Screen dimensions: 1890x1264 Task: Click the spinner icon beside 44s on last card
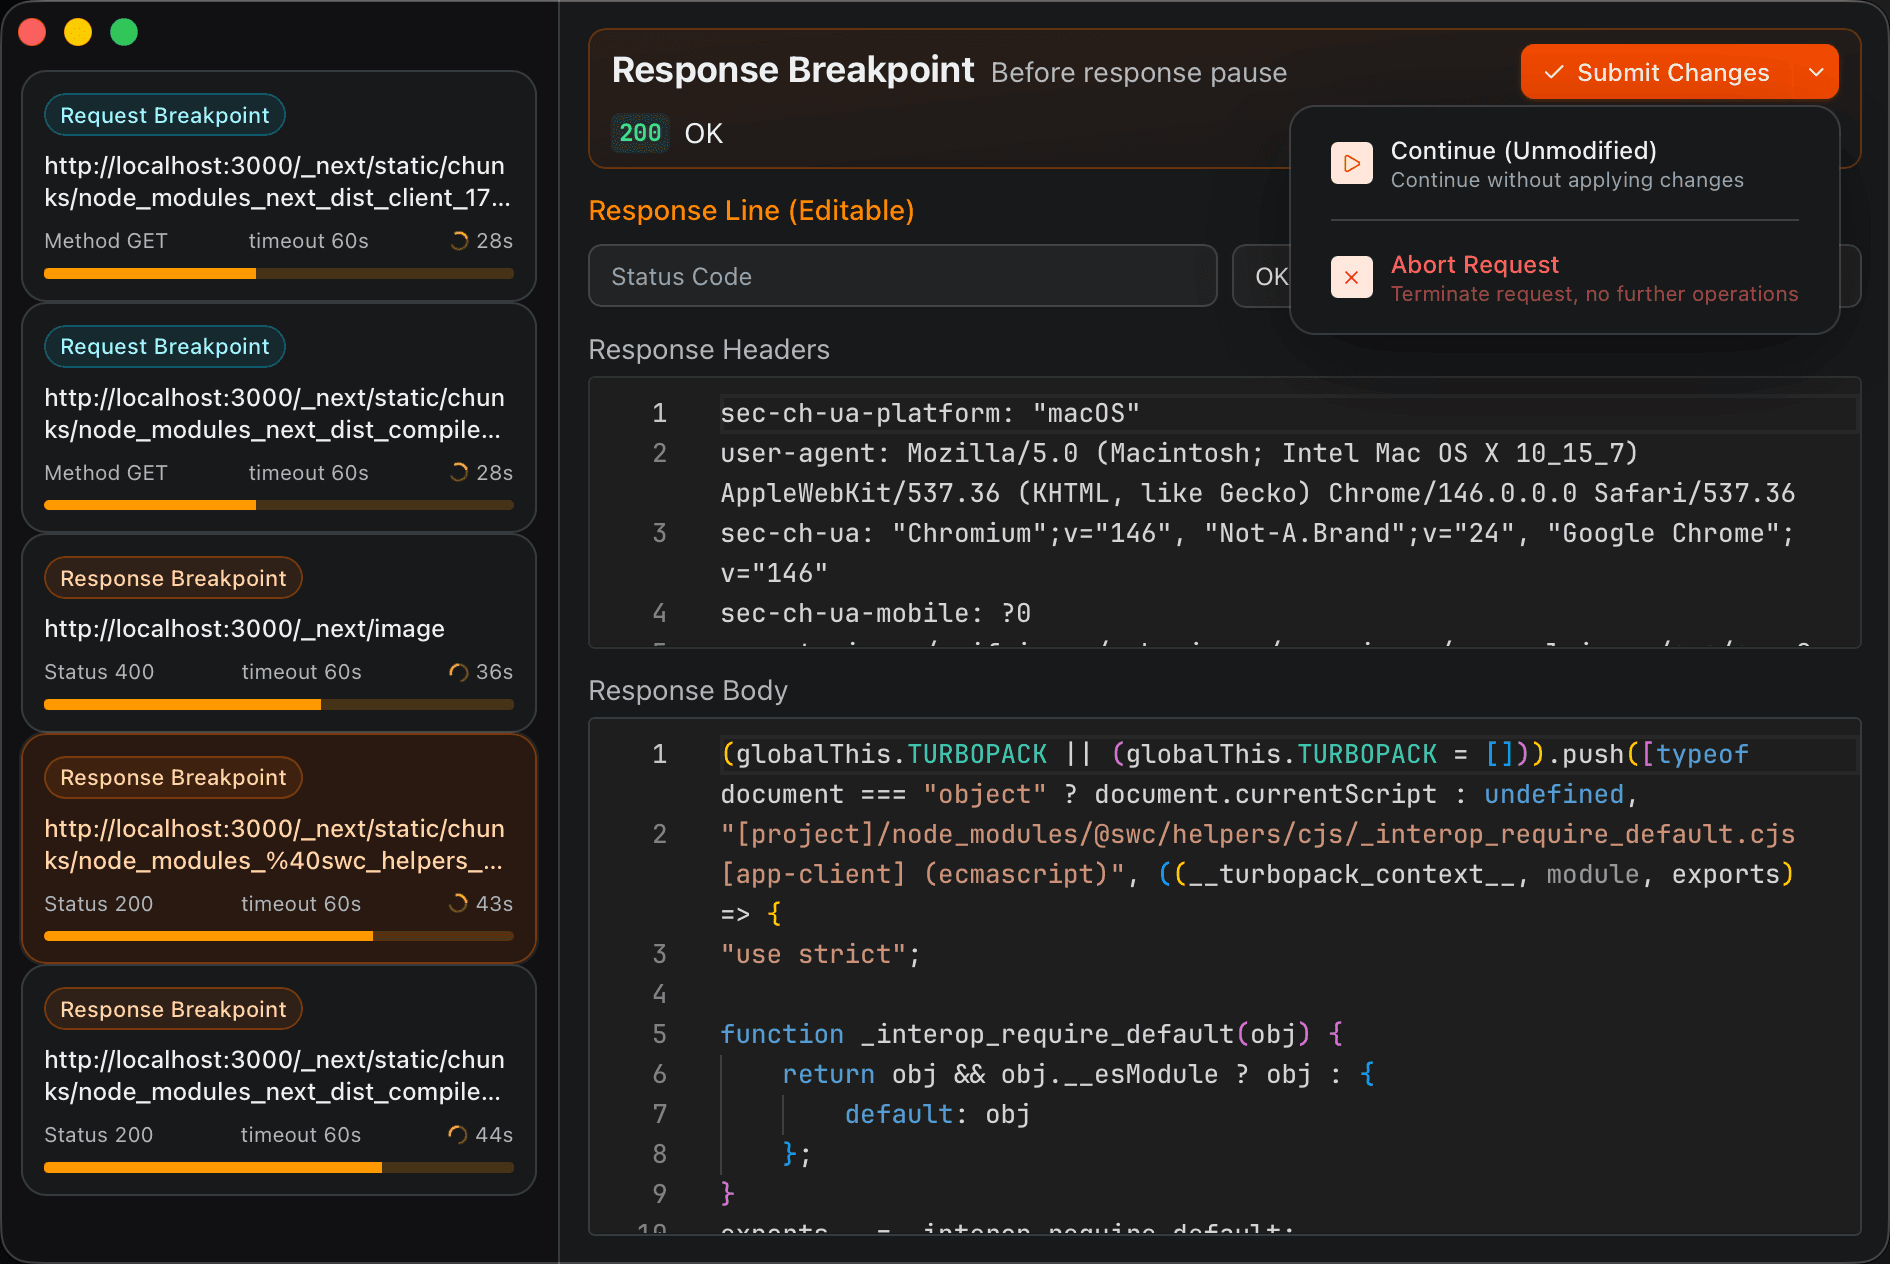(458, 1135)
